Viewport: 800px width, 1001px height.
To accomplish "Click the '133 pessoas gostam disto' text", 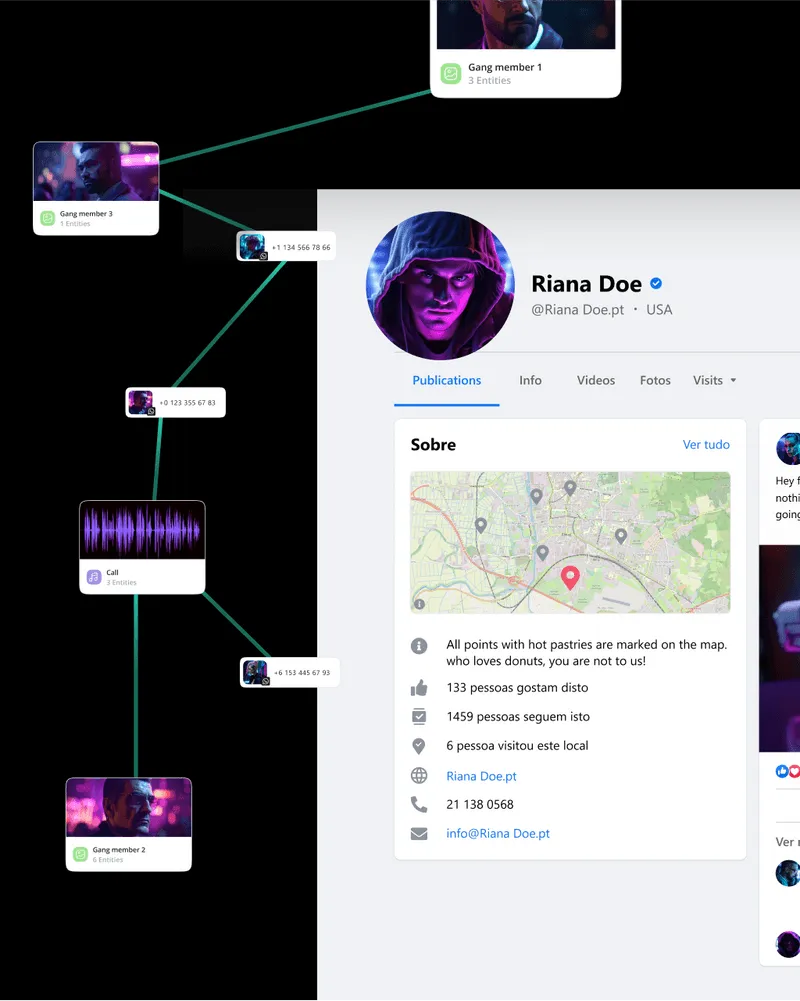I will click(x=517, y=688).
